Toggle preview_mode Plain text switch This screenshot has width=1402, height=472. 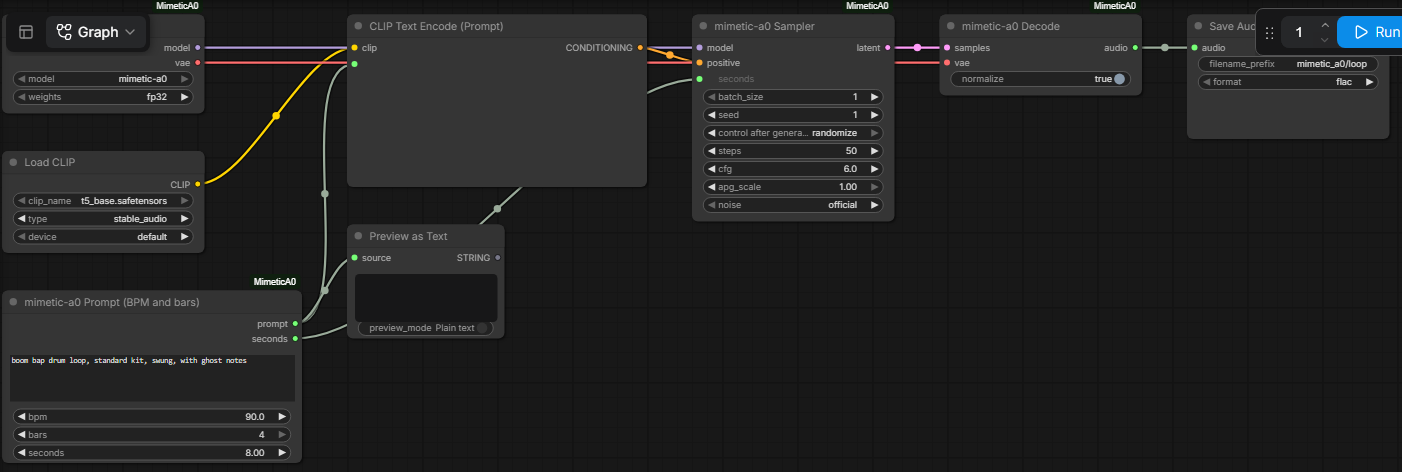482,328
